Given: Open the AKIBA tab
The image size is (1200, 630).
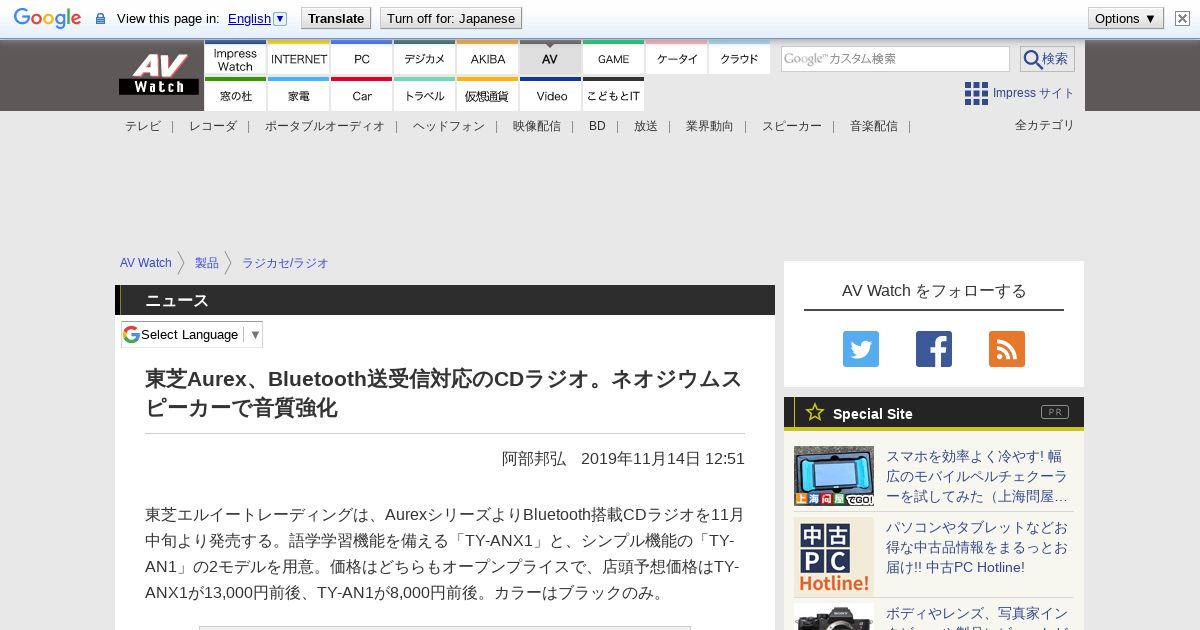Looking at the screenshot, I should [x=488, y=59].
